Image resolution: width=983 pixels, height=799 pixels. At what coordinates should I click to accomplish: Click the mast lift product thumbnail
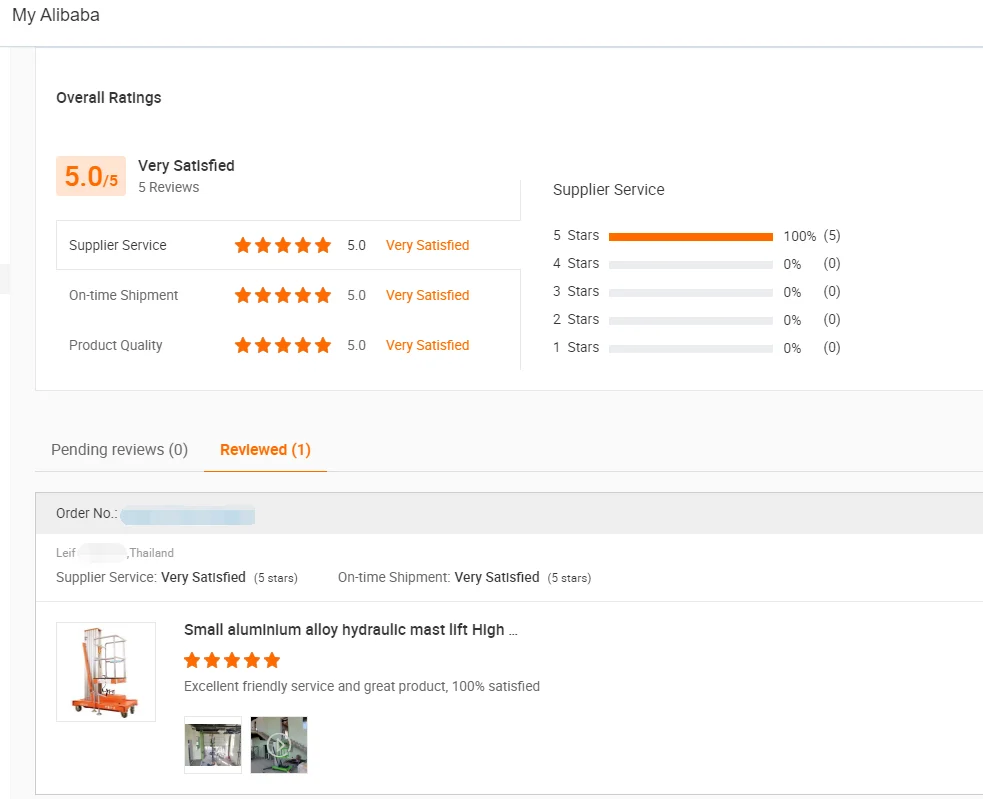tap(106, 671)
